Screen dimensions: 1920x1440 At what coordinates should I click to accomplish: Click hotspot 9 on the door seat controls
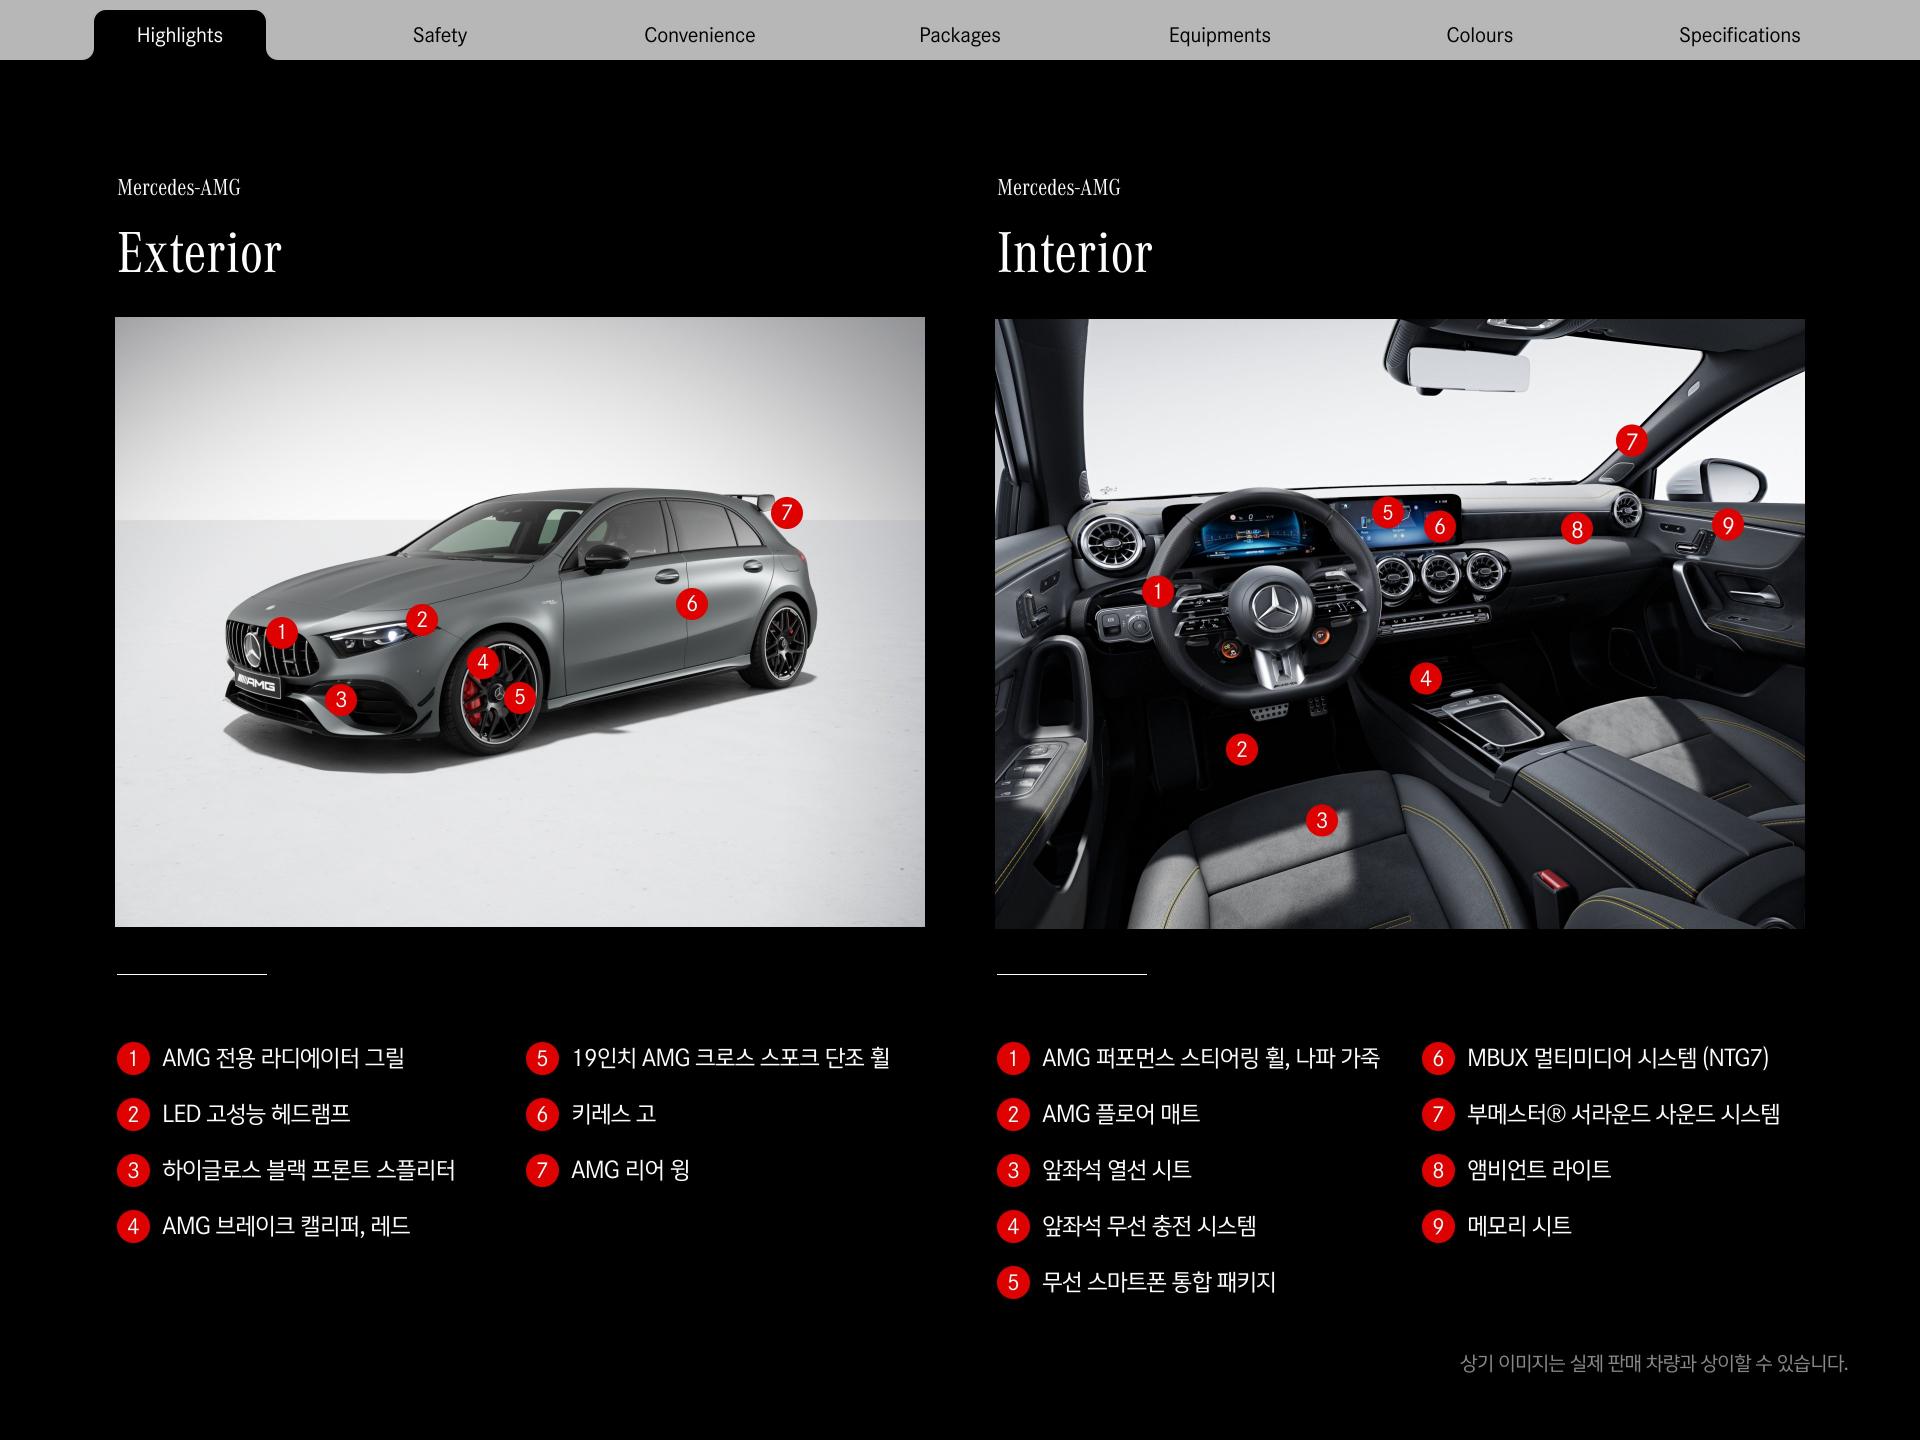[1728, 525]
